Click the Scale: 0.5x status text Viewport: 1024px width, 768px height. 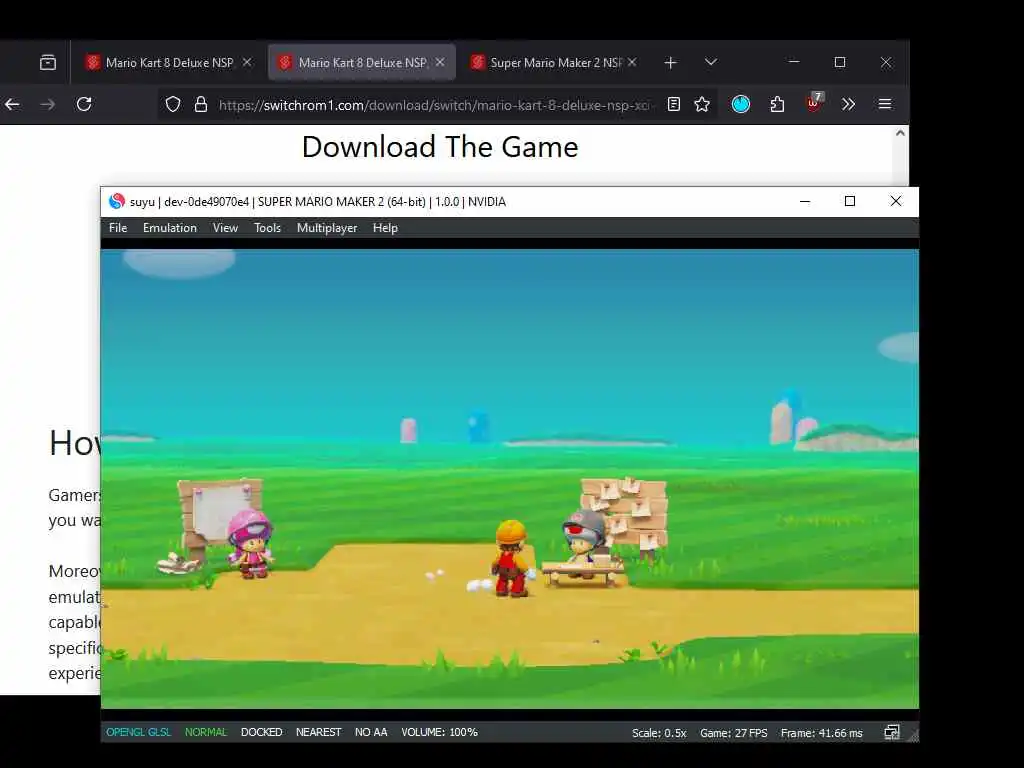pyautogui.click(x=659, y=733)
